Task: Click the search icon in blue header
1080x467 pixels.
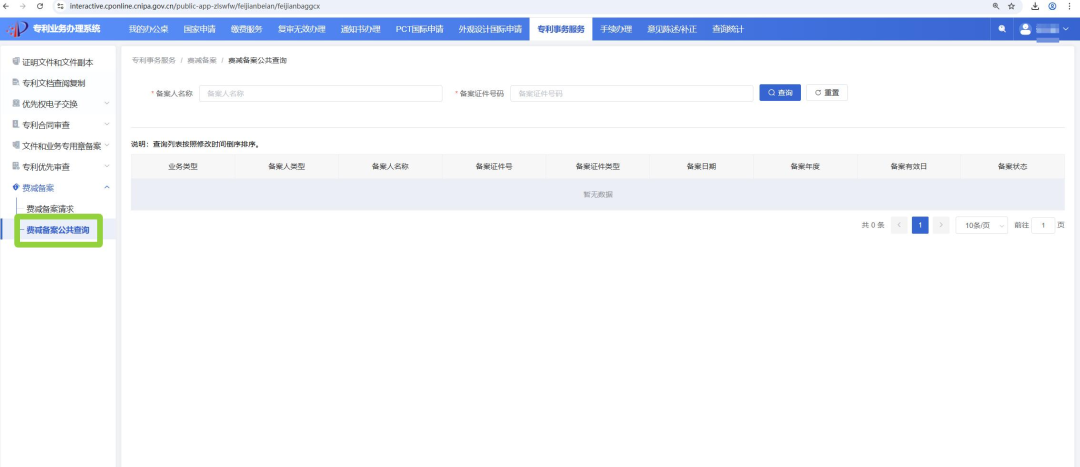Action: pos(1002,29)
